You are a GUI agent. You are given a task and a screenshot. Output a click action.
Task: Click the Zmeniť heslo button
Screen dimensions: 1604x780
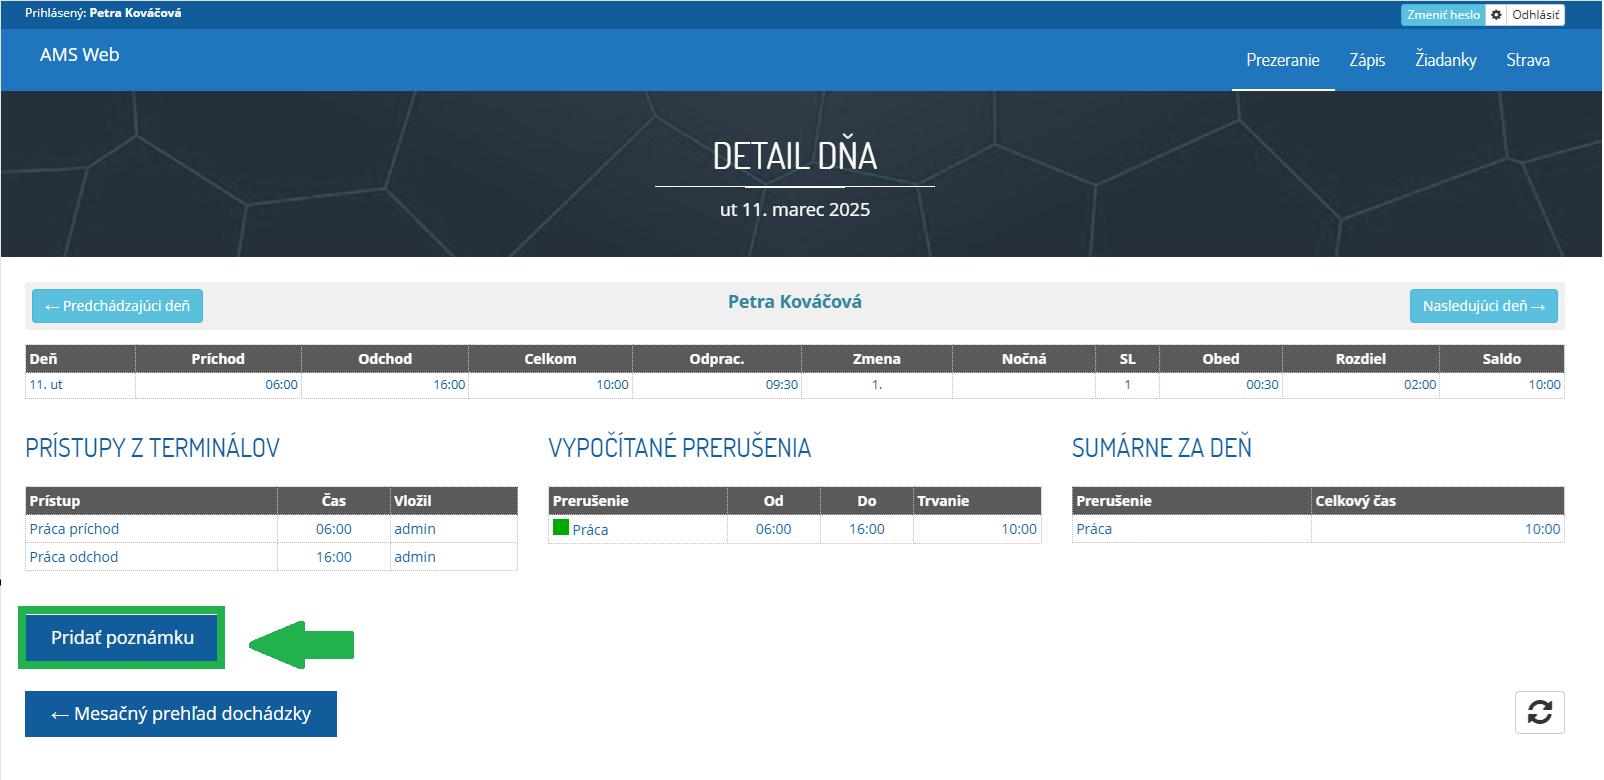point(1443,15)
